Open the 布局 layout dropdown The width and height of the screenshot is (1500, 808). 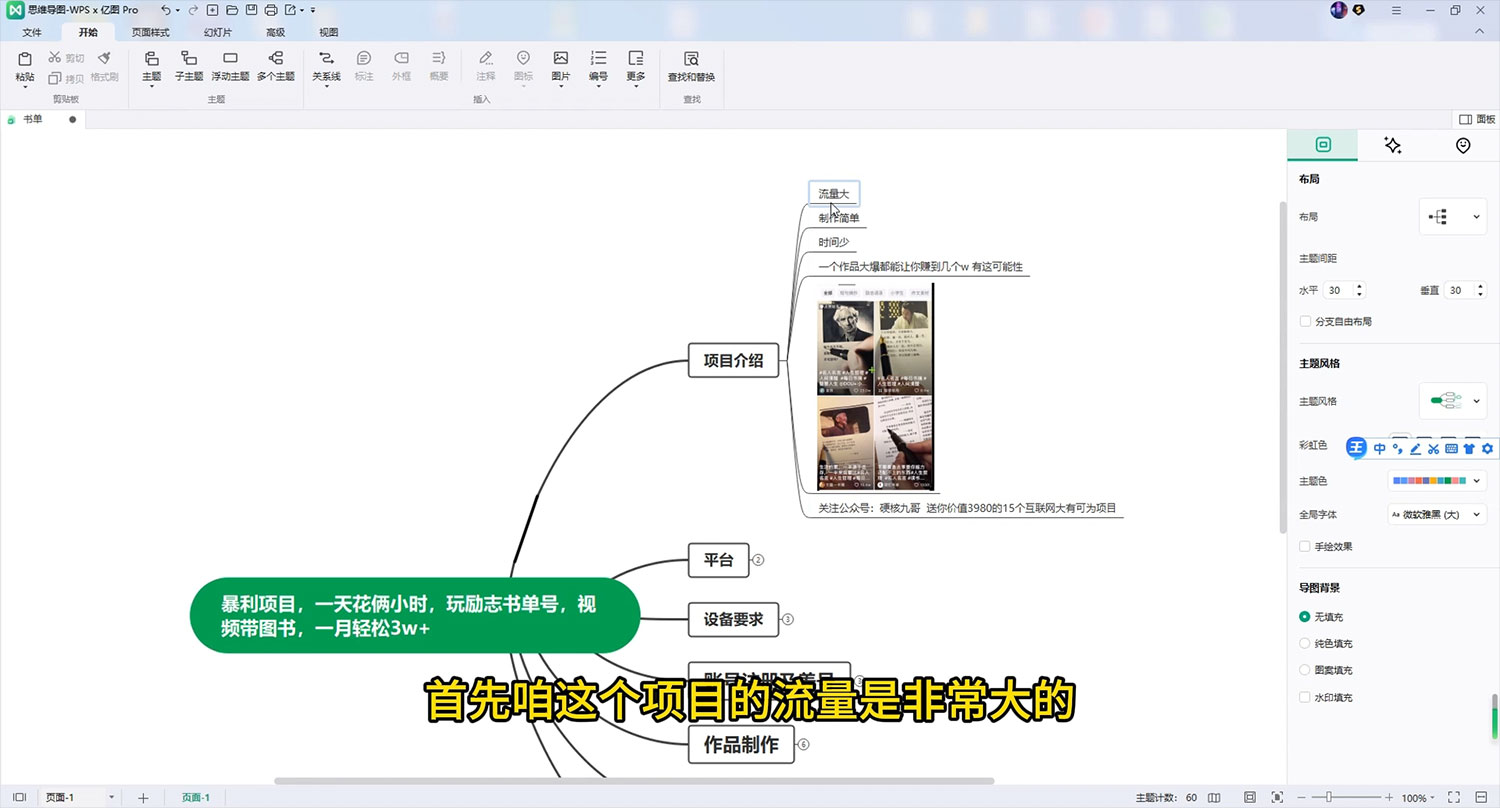tap(1452, 216)
